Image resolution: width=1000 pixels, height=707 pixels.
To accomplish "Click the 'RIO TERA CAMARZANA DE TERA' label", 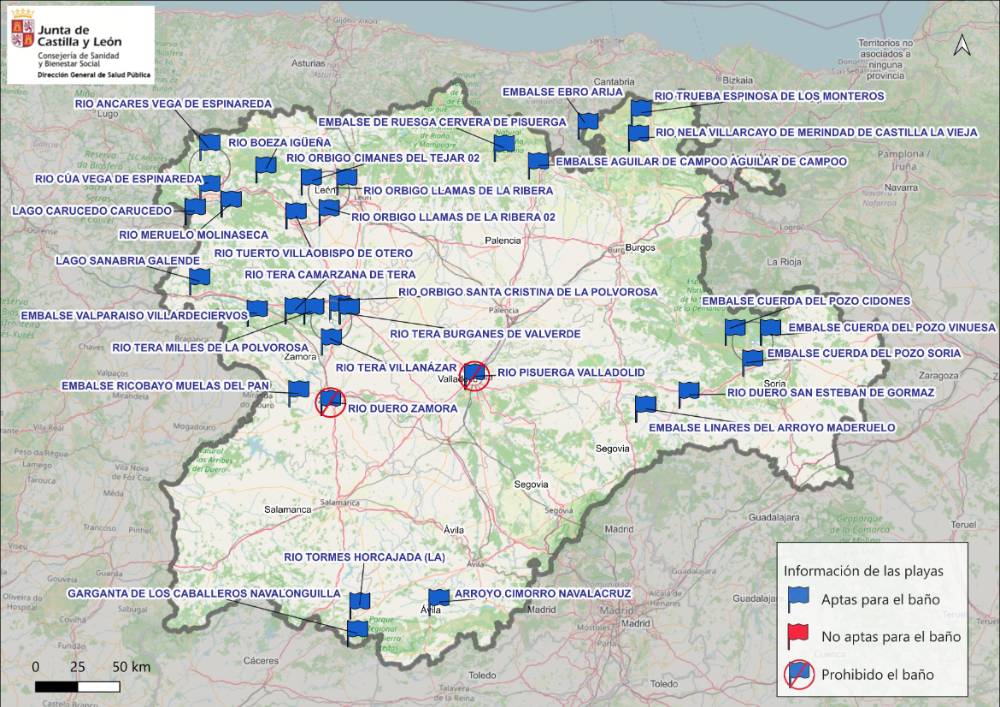I will (330, 275).
